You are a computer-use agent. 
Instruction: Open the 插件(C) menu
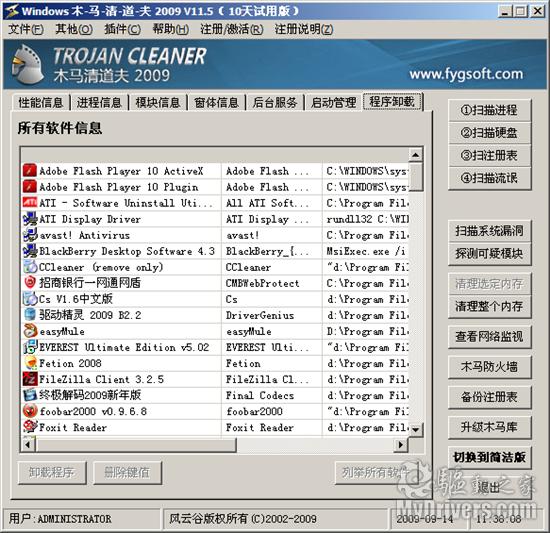(x=122, y=29)
